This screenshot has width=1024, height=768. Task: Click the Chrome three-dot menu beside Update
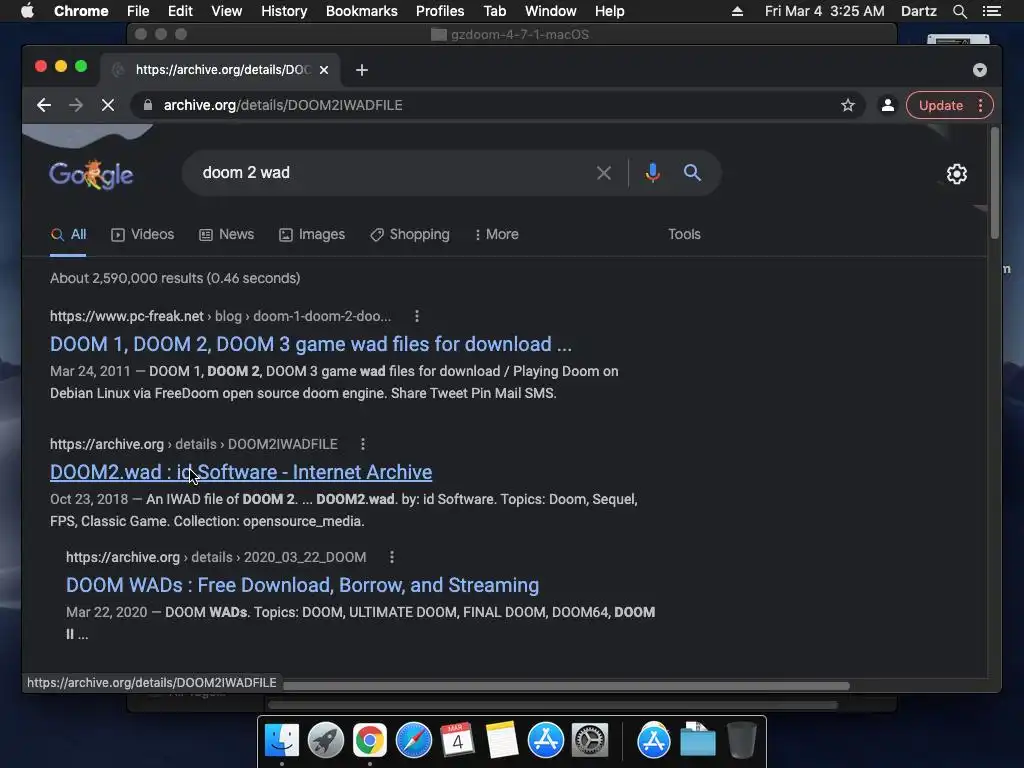click(980, 105)
